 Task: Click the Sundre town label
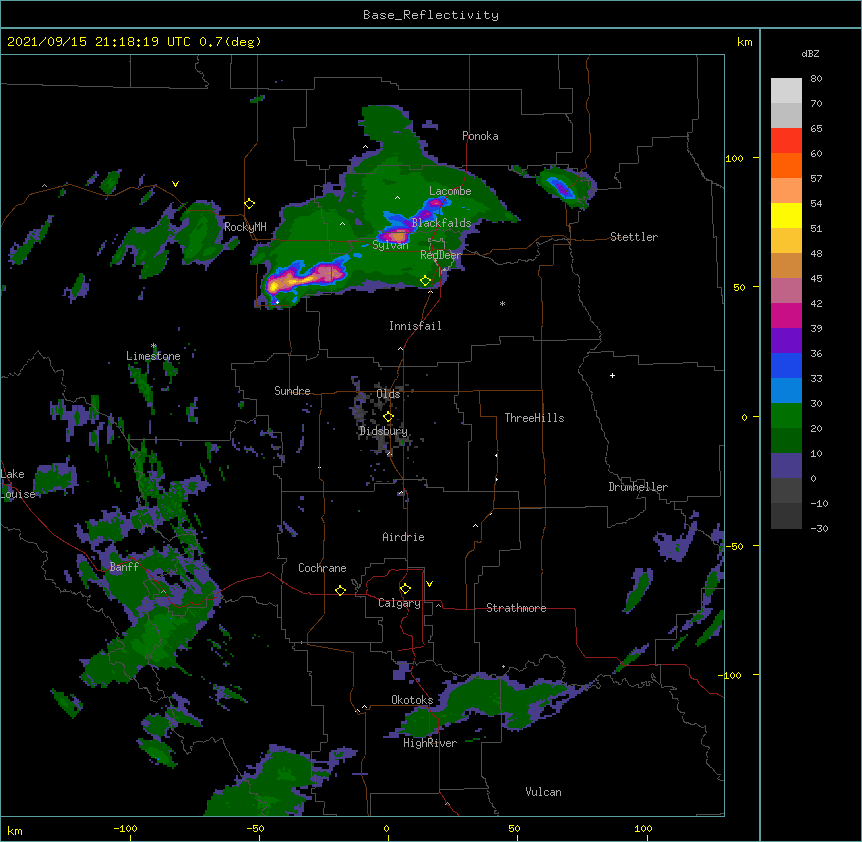tap(292, 391)
